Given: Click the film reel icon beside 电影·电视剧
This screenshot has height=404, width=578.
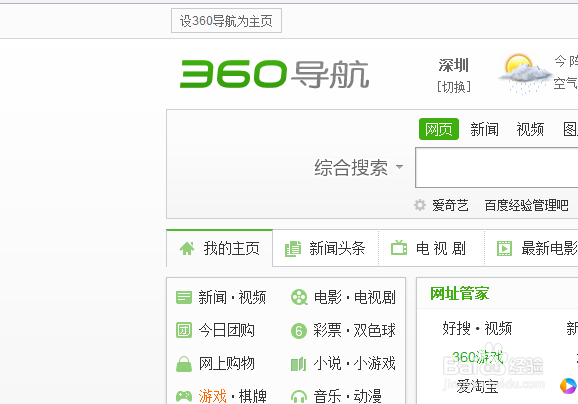Looking at the screenshot, I should tap(299, 297).
